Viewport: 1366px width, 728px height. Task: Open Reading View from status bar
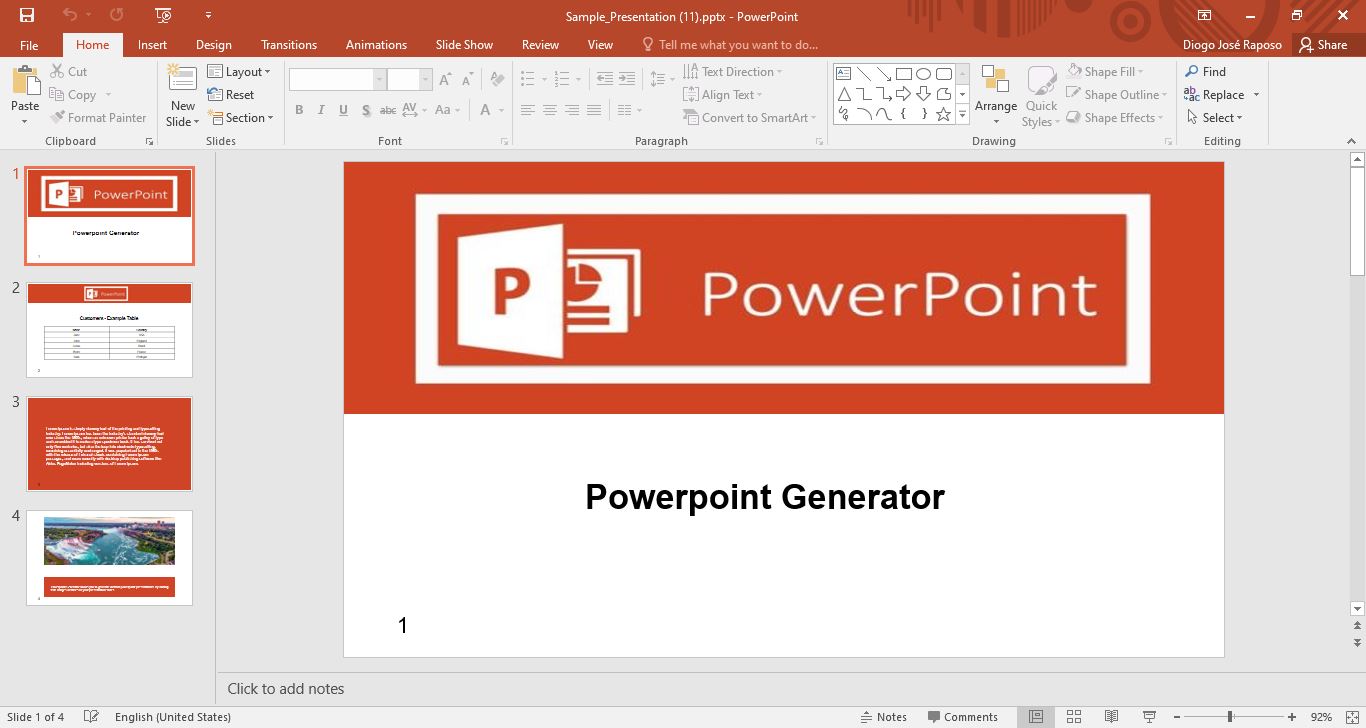pyautogui.click(x=1111, y=717)
